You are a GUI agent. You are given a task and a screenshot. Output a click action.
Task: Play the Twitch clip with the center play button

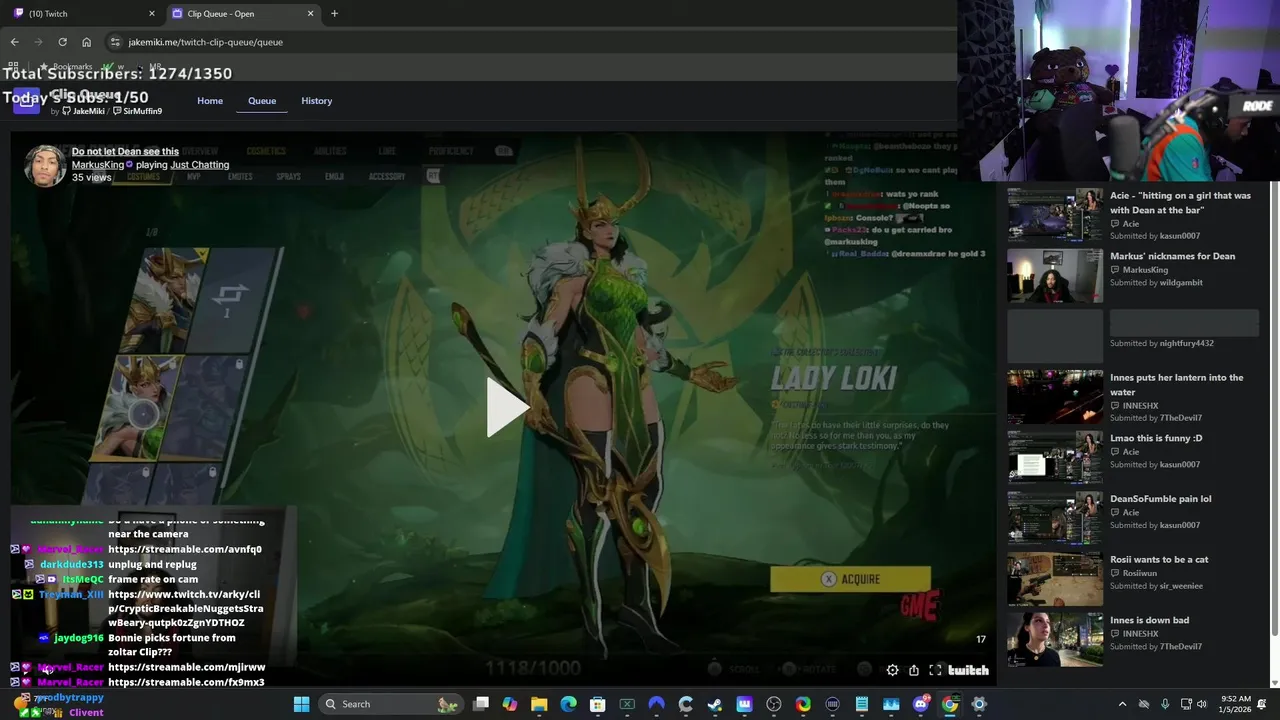pos(507,407)
